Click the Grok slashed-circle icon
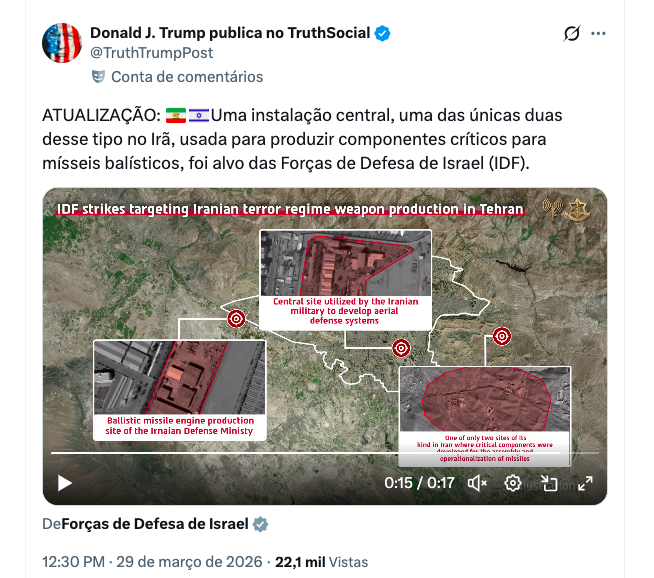654x578 pixels. 571,33
